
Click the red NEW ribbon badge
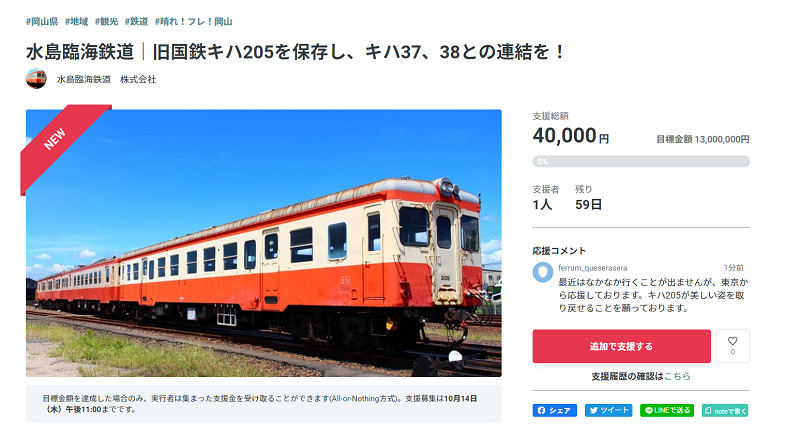coord(59,142)
